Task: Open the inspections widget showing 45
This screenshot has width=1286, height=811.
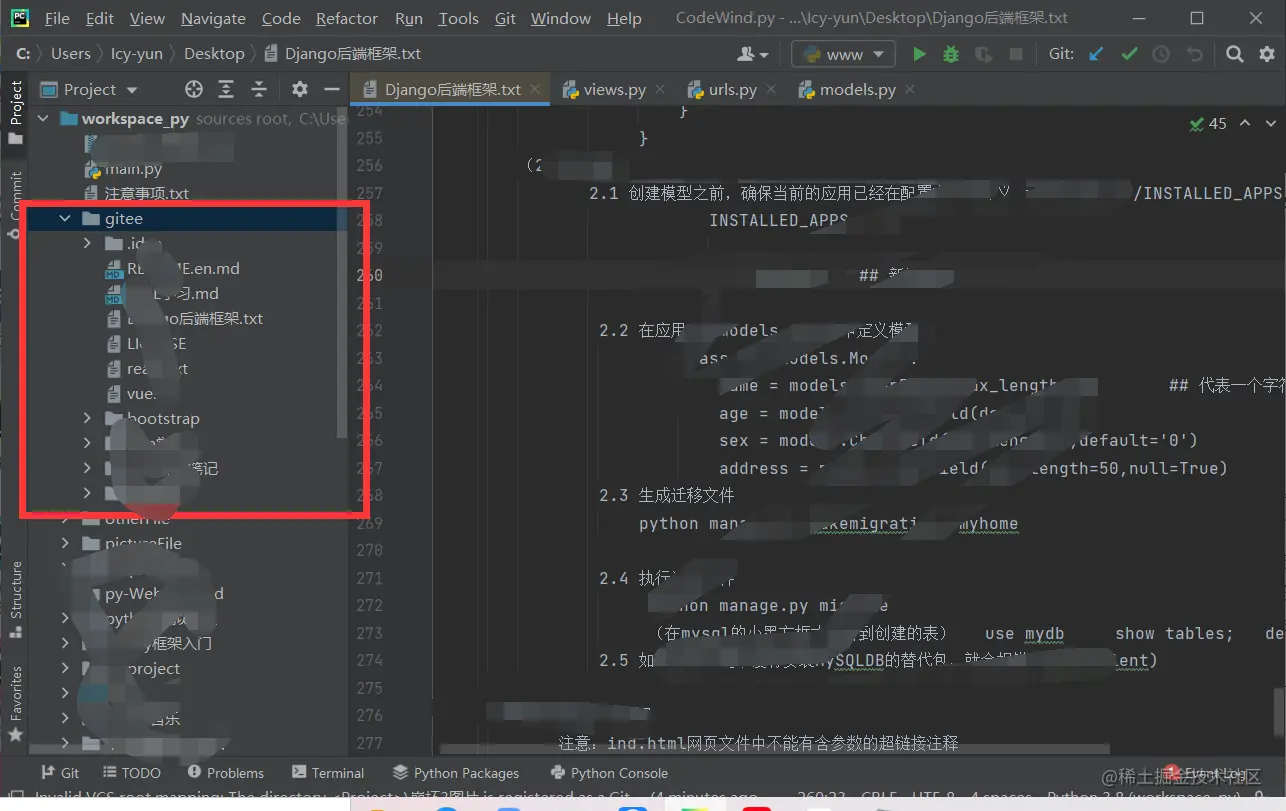Action: pos(1208,123)
